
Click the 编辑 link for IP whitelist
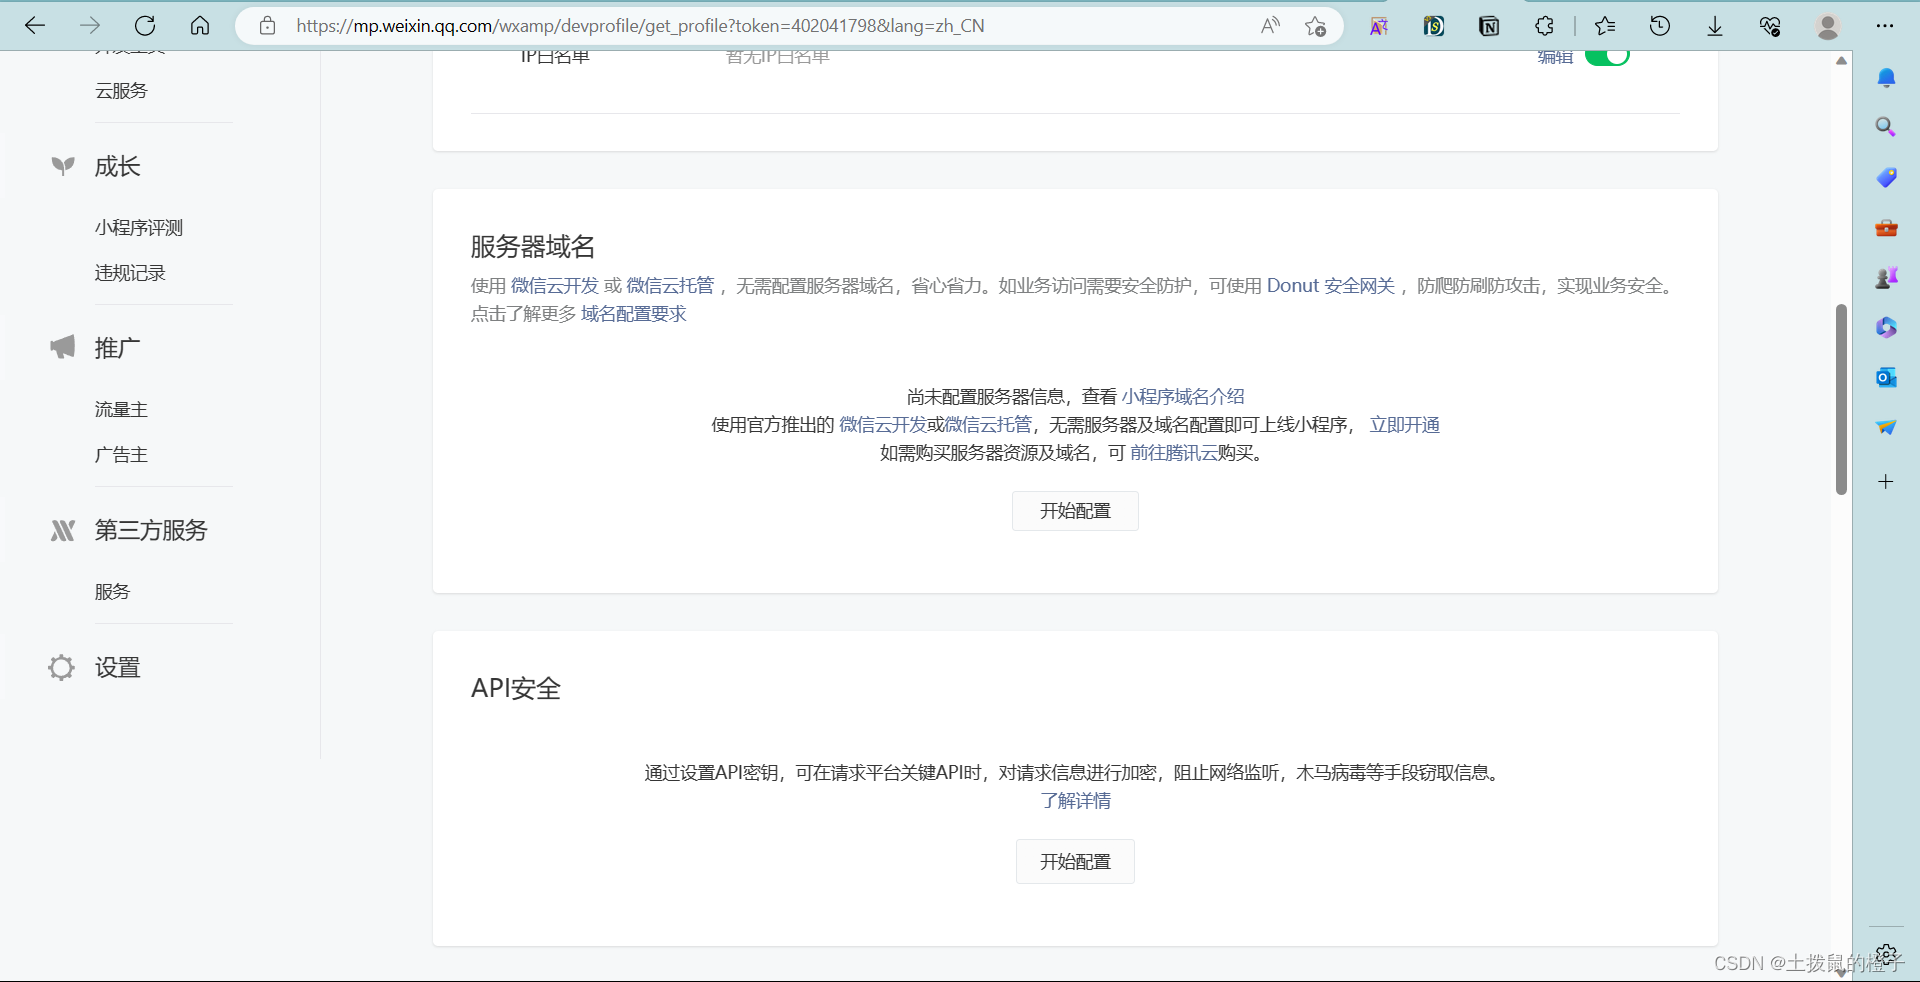1555,57
